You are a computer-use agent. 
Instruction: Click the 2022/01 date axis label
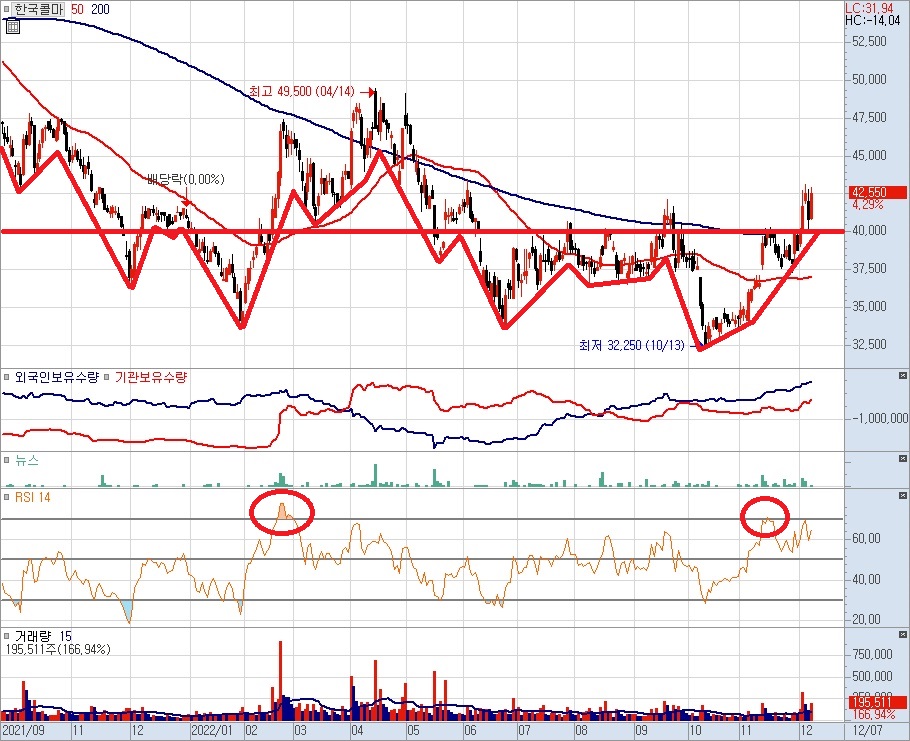tap(211, 730)
